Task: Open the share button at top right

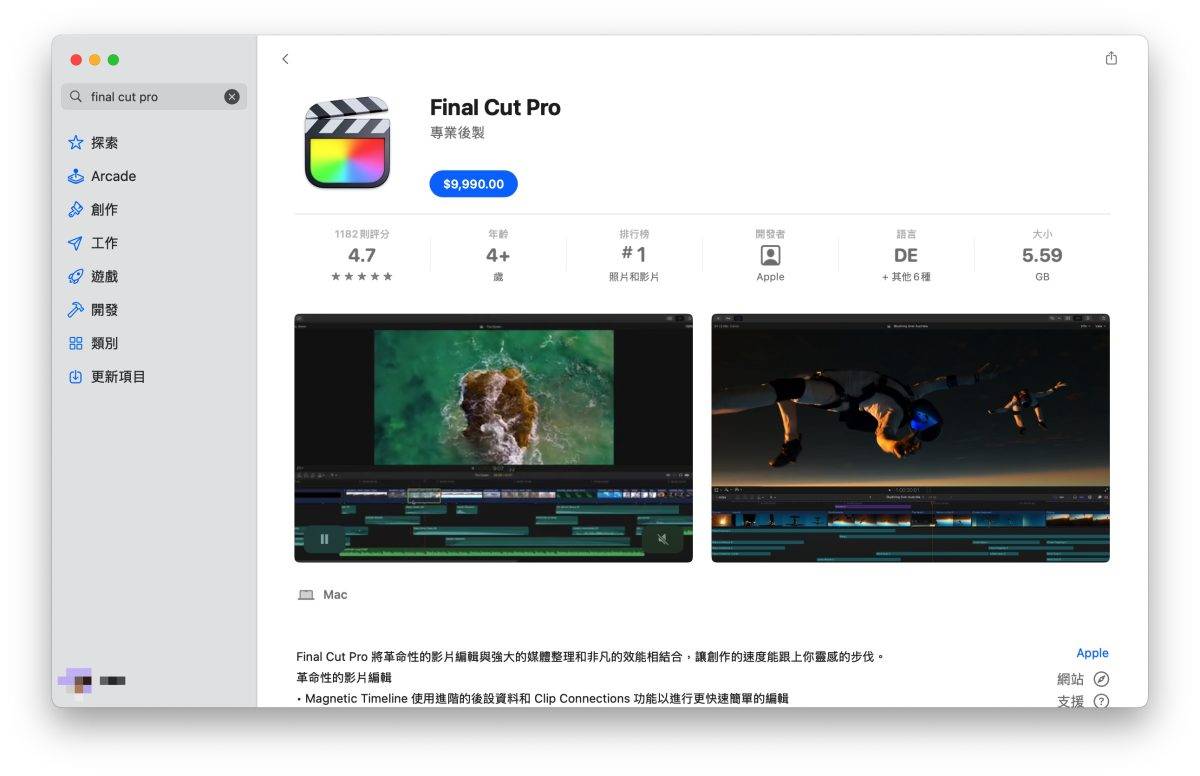Action: (x=1111, y=58)
